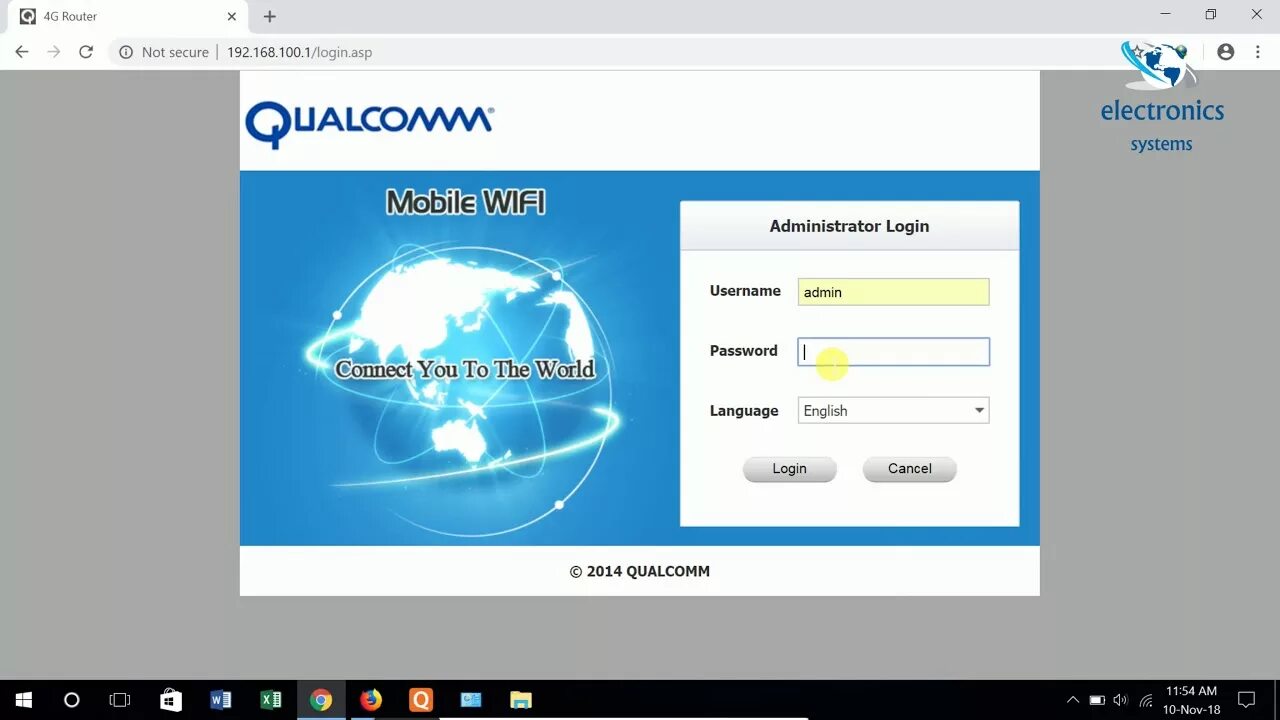This screenshot has width=1280, height=720.
Task: Reload the page with refresh icon
Action: tap(86, 52)
